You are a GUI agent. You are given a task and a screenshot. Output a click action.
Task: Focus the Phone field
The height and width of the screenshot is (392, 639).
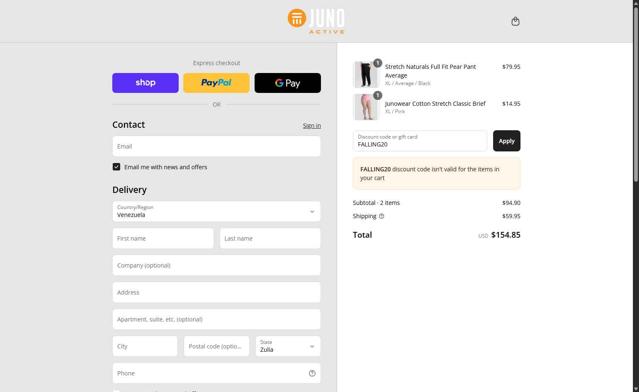(x=216, y=373)
